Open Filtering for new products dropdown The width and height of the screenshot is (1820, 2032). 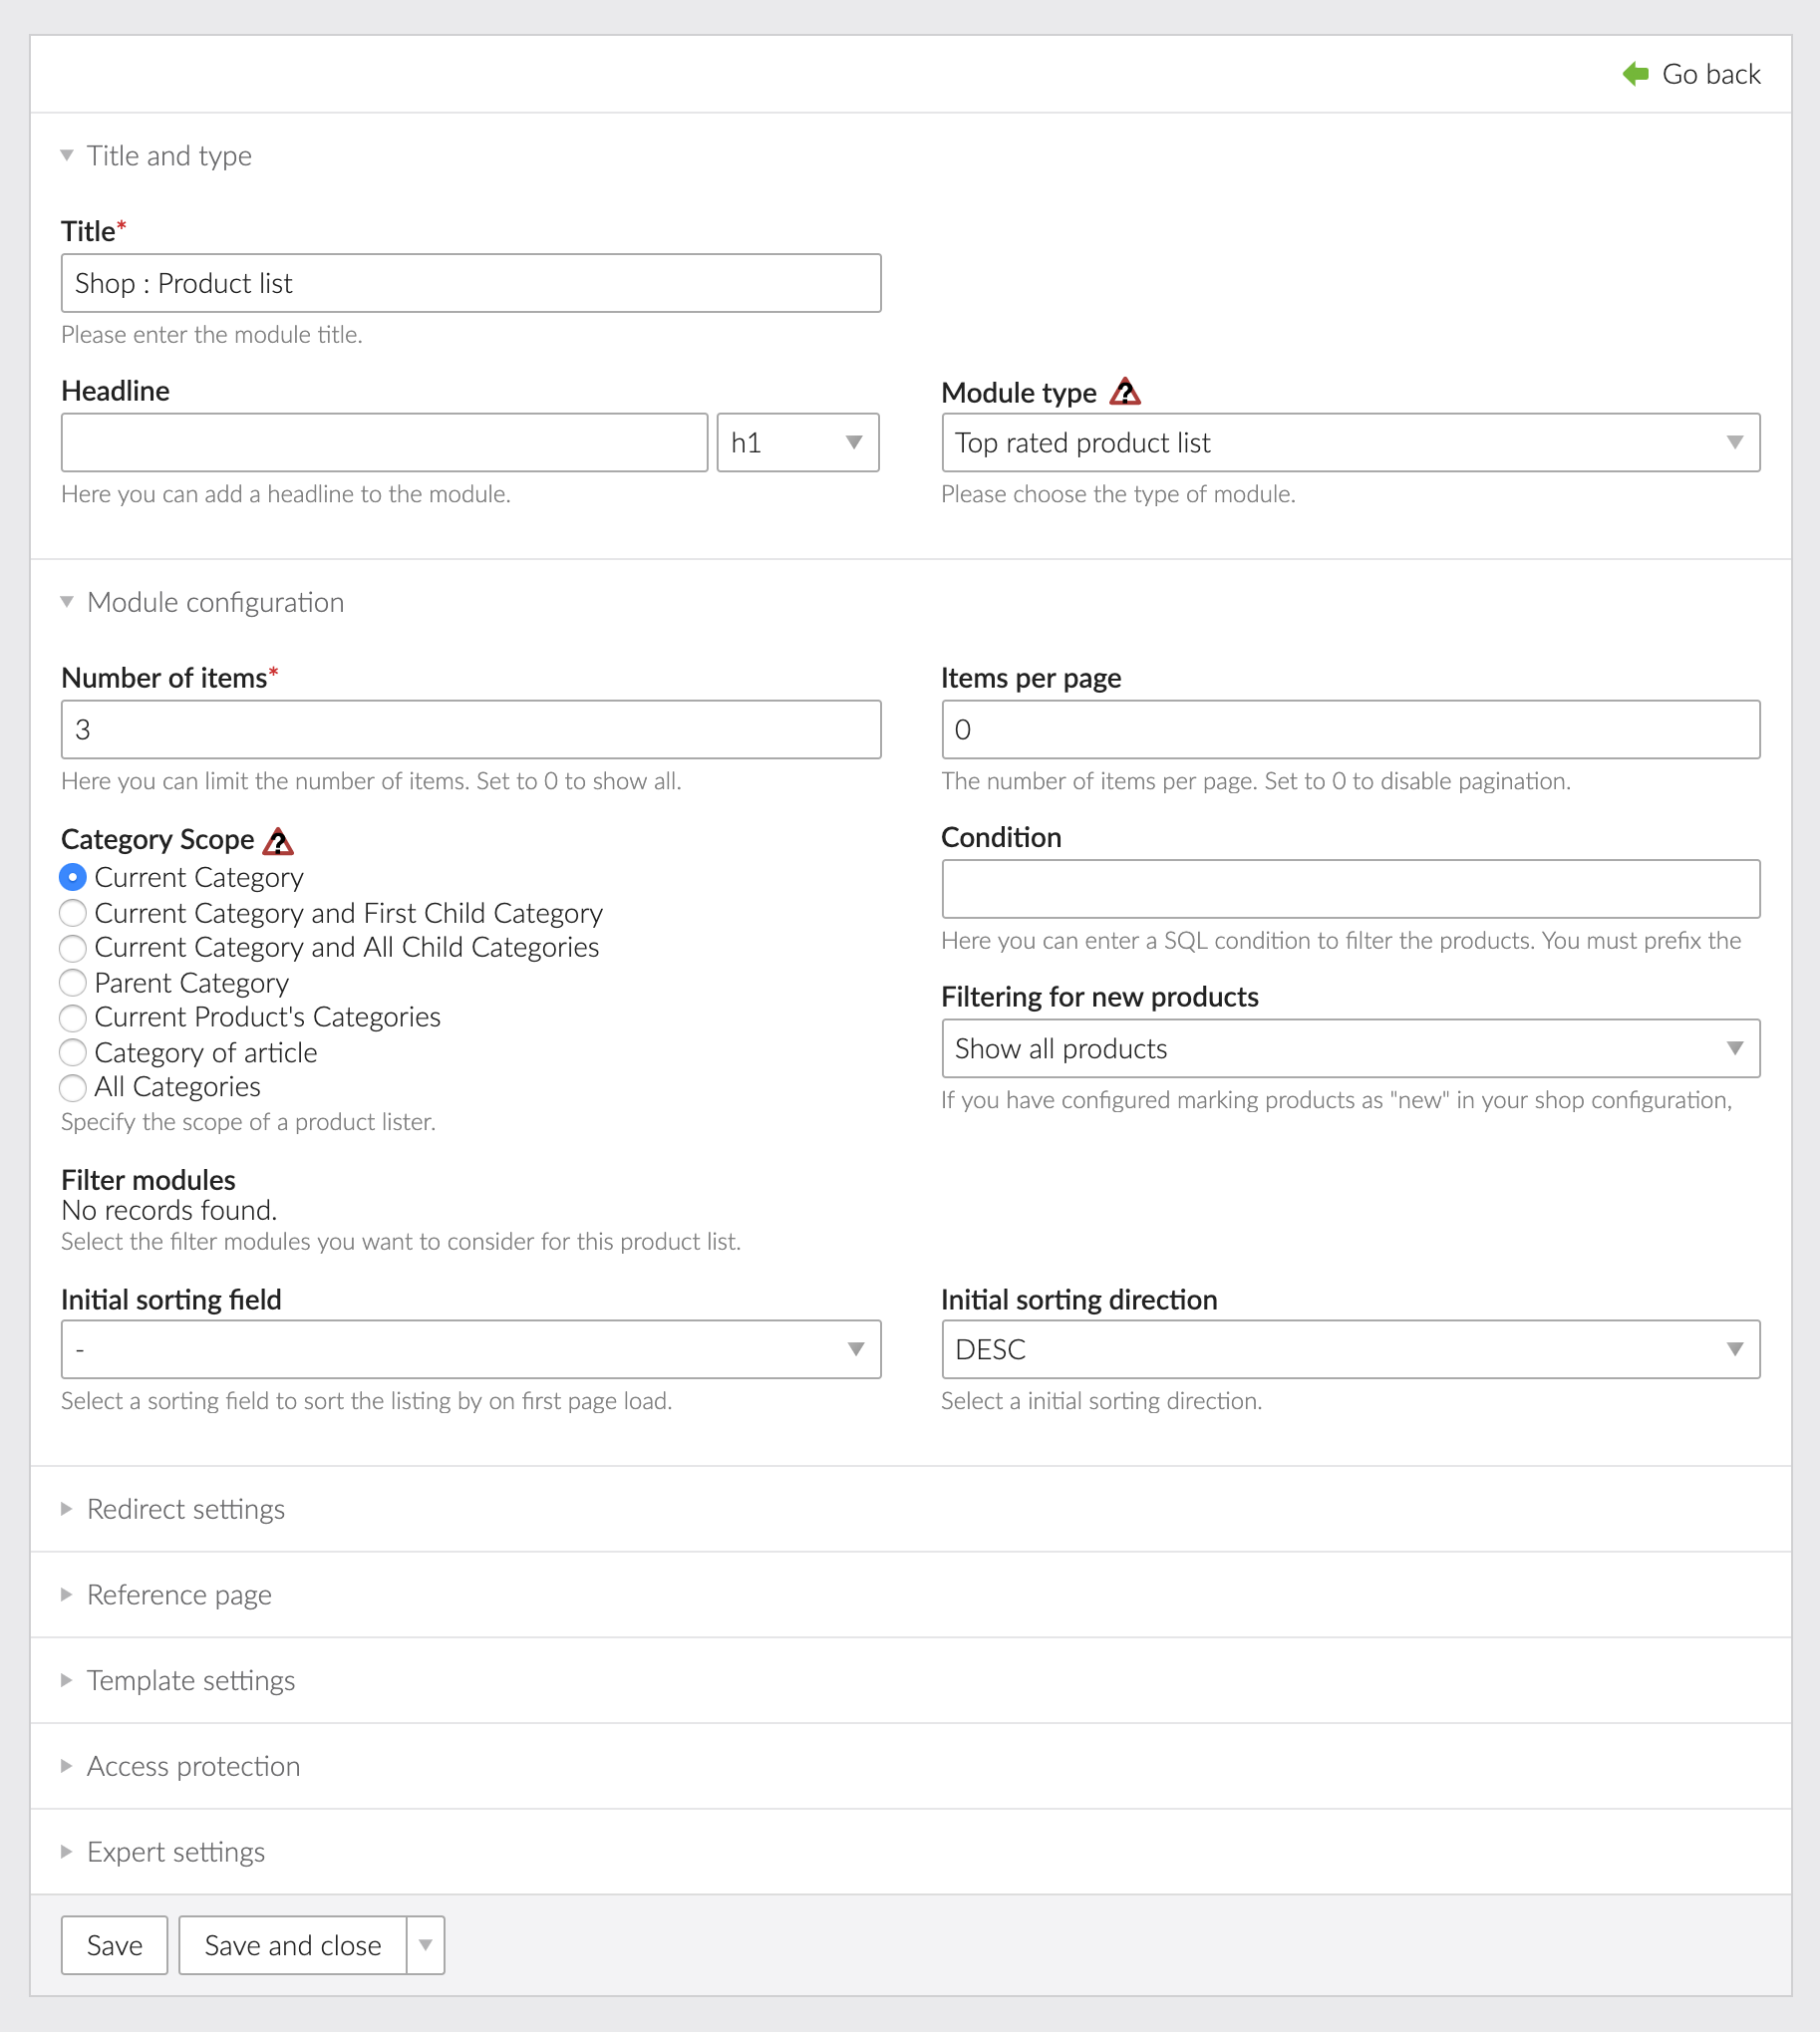tap(1350, 1049)
